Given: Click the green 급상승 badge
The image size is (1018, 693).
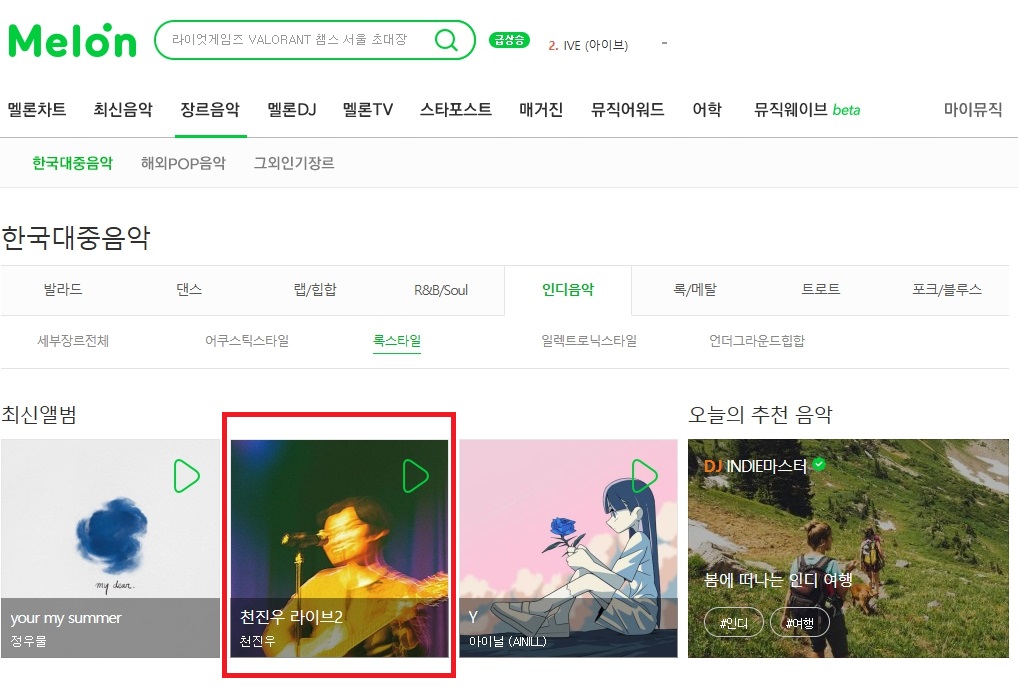Looking at the screenshot, I should click(509, 40).
